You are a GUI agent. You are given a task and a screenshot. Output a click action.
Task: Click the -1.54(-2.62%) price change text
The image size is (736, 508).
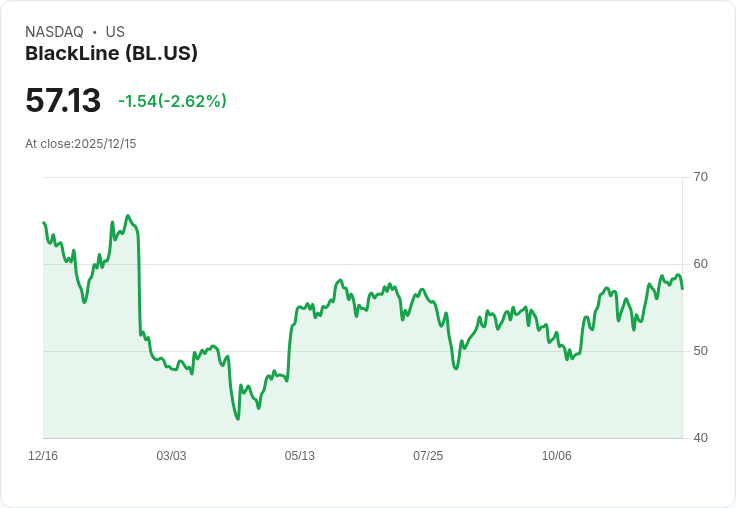click(x=172, y=101)
